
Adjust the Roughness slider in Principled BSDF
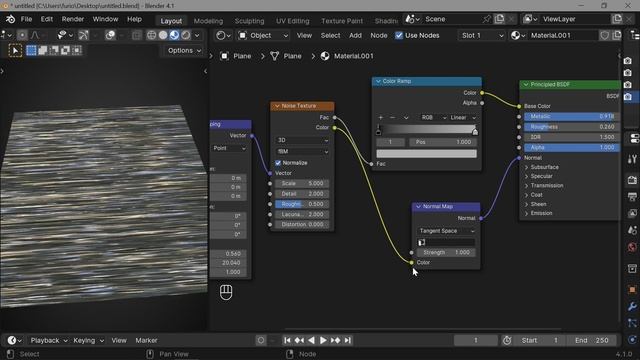pyautogui.click(x=572, y=127)
